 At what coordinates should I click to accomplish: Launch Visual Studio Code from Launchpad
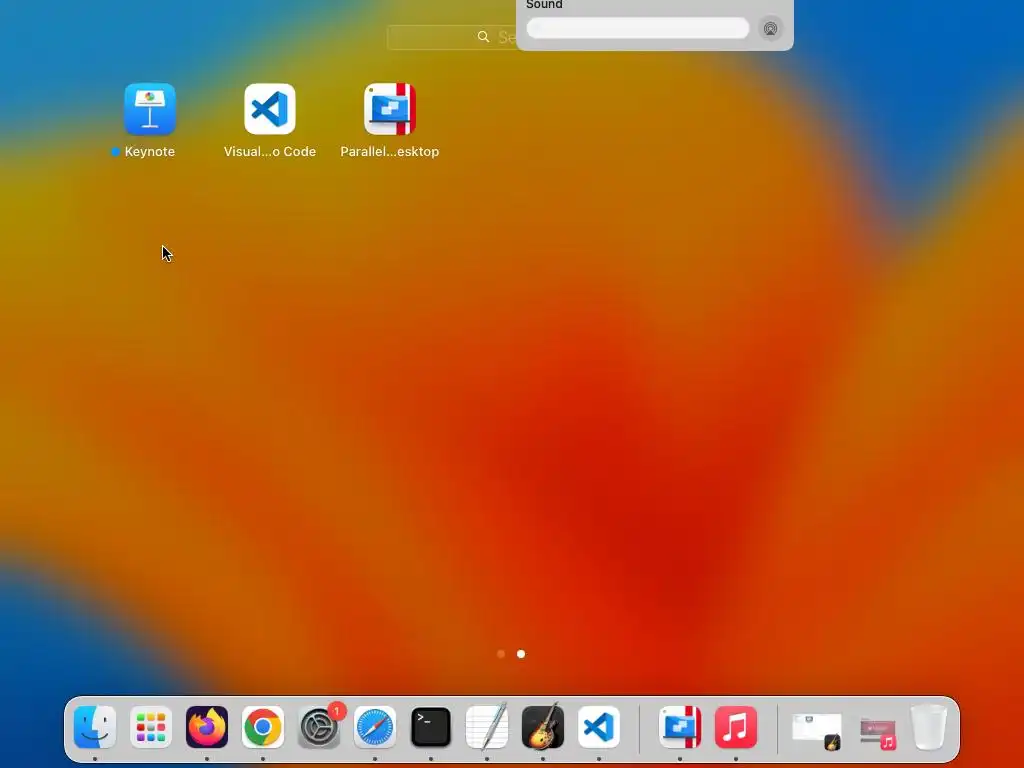click(270, 108)
